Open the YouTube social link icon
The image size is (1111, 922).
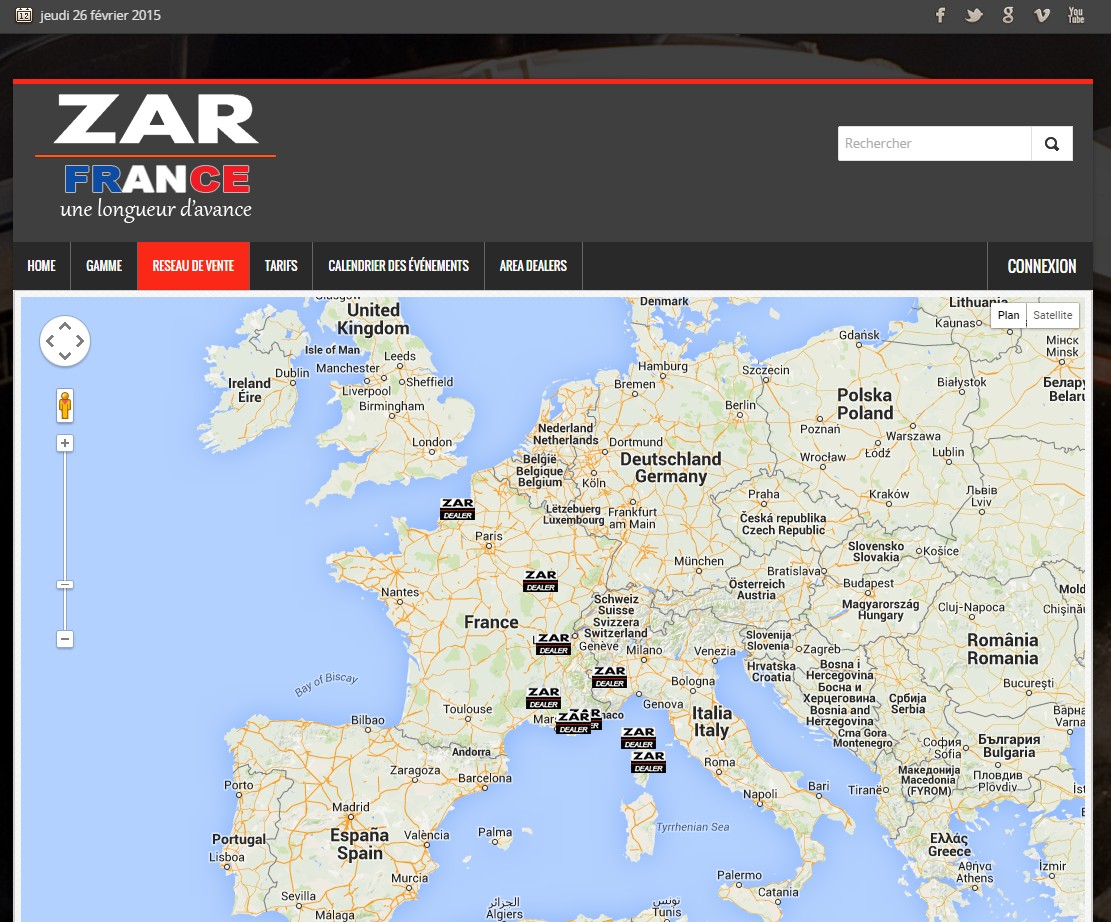(x=1076, y=15)
